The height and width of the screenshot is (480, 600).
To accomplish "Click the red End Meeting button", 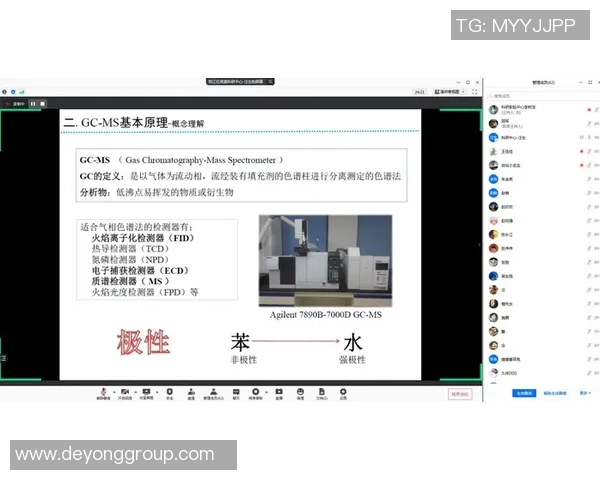I will click(460, 394).
